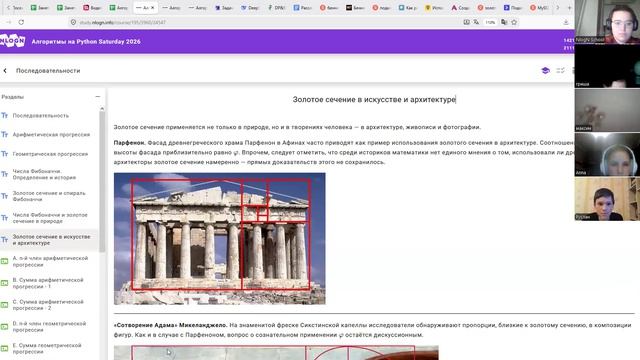
Task: Click the page heading Золотое сечение в искусстве и архитектуре
Action: tap(374, 99)
